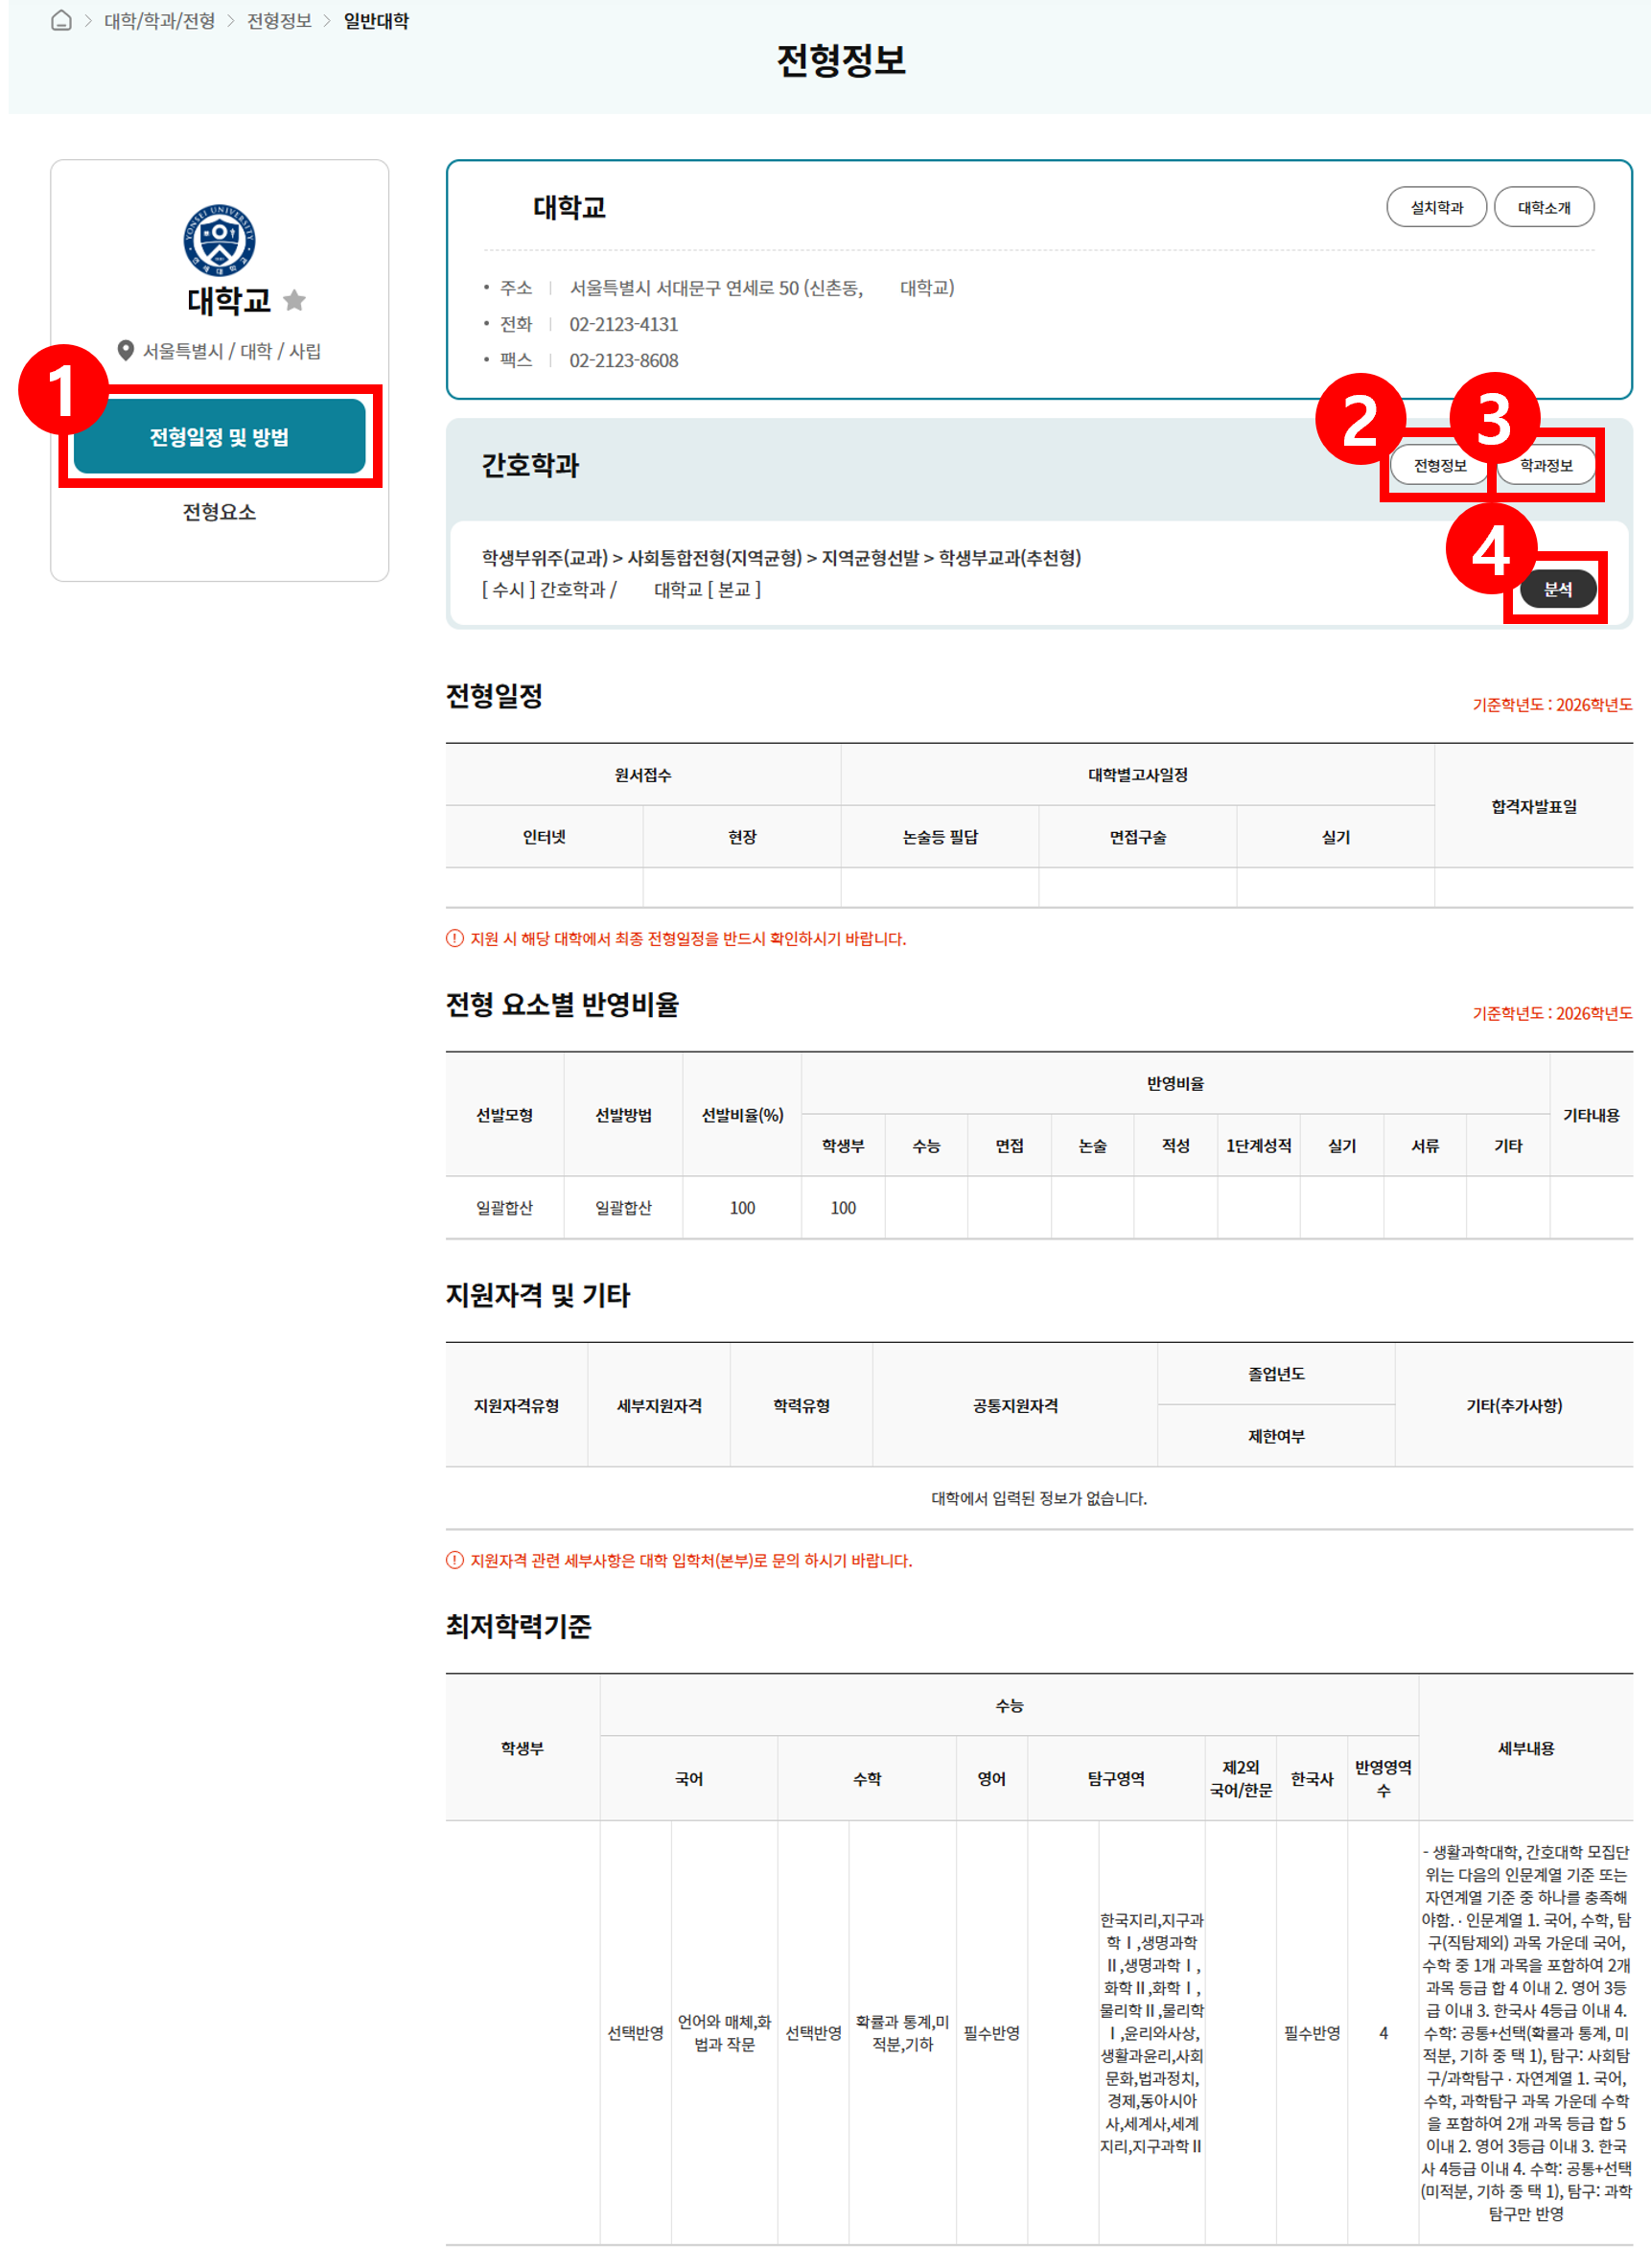
Task: Click the phone number 02-2123-4131
Action: pos(623,324)
